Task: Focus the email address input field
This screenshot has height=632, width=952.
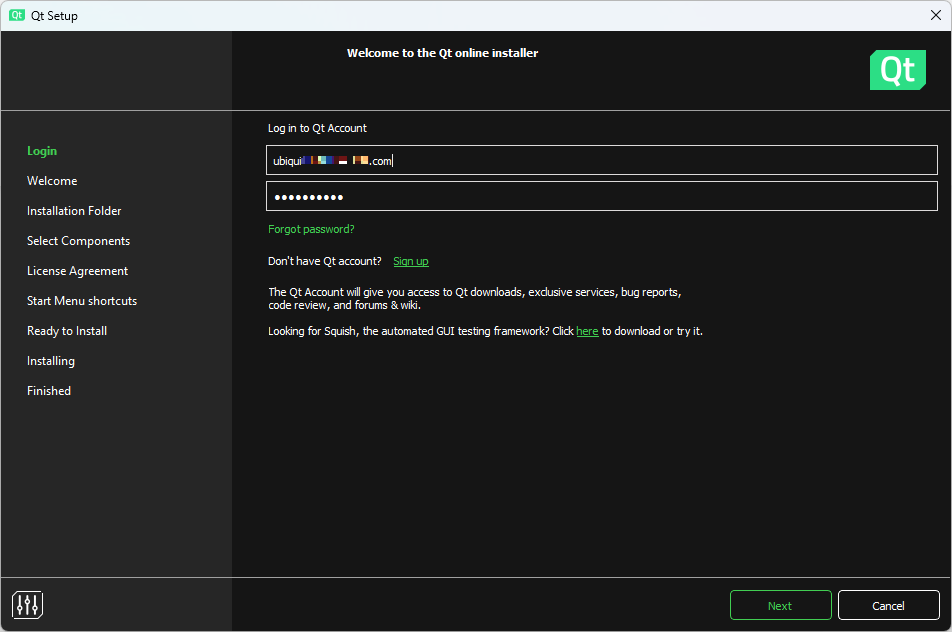Action: click(x=602, y=160)
